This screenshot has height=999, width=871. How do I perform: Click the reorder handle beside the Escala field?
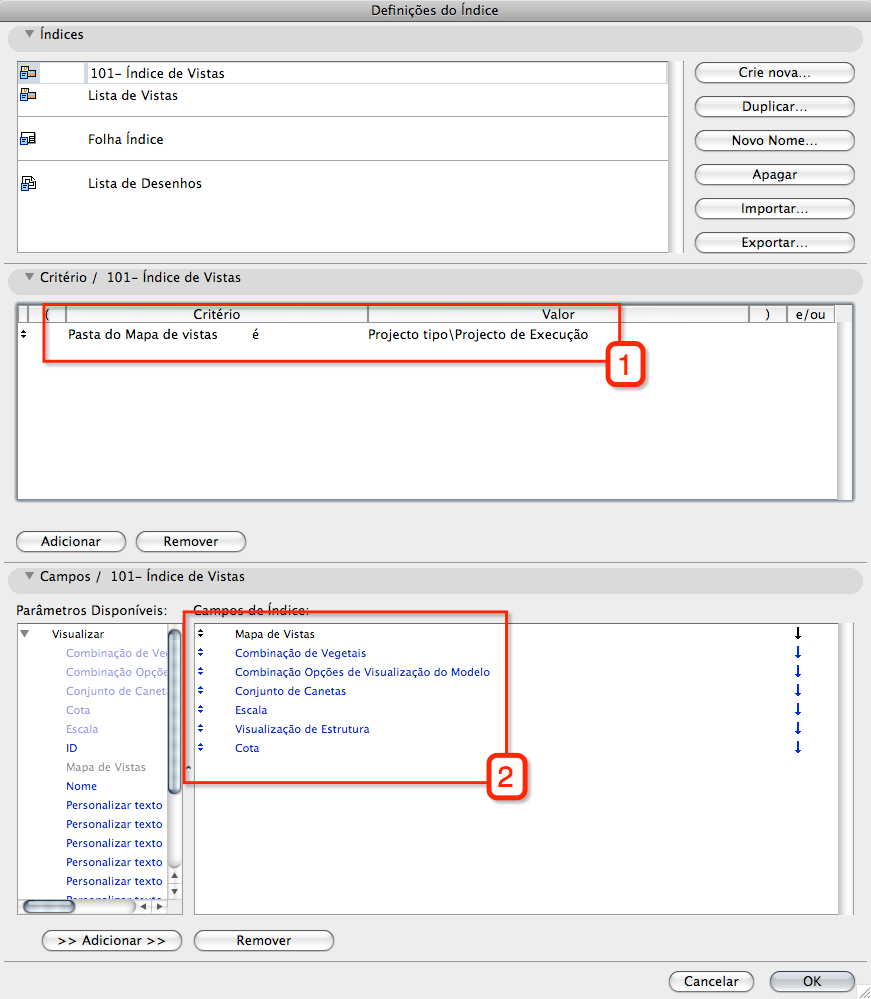tap(200, 709)
